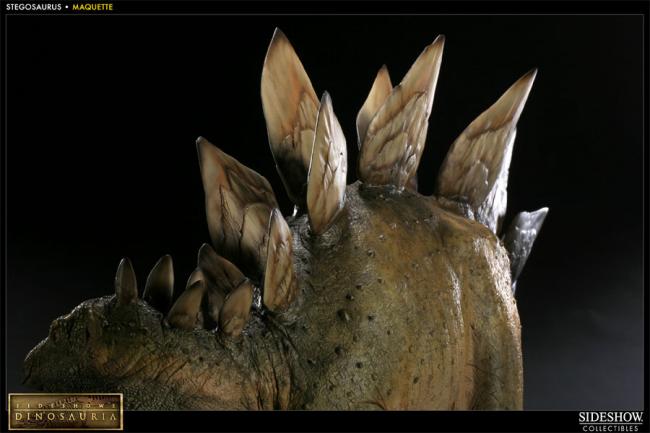Select the COLLECTIBLES text under Sideshow logo
The height and width of the screenshot is (433, 650).
pos(610,428)
